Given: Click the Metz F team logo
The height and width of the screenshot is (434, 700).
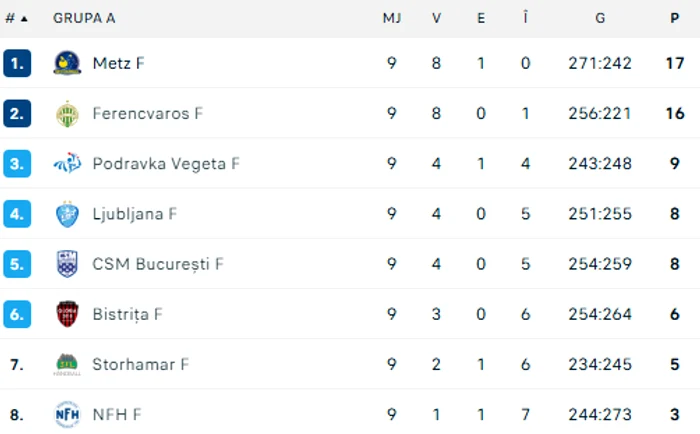Looking at the screenshot, I should pyautogui.click(x=67, y=63).
